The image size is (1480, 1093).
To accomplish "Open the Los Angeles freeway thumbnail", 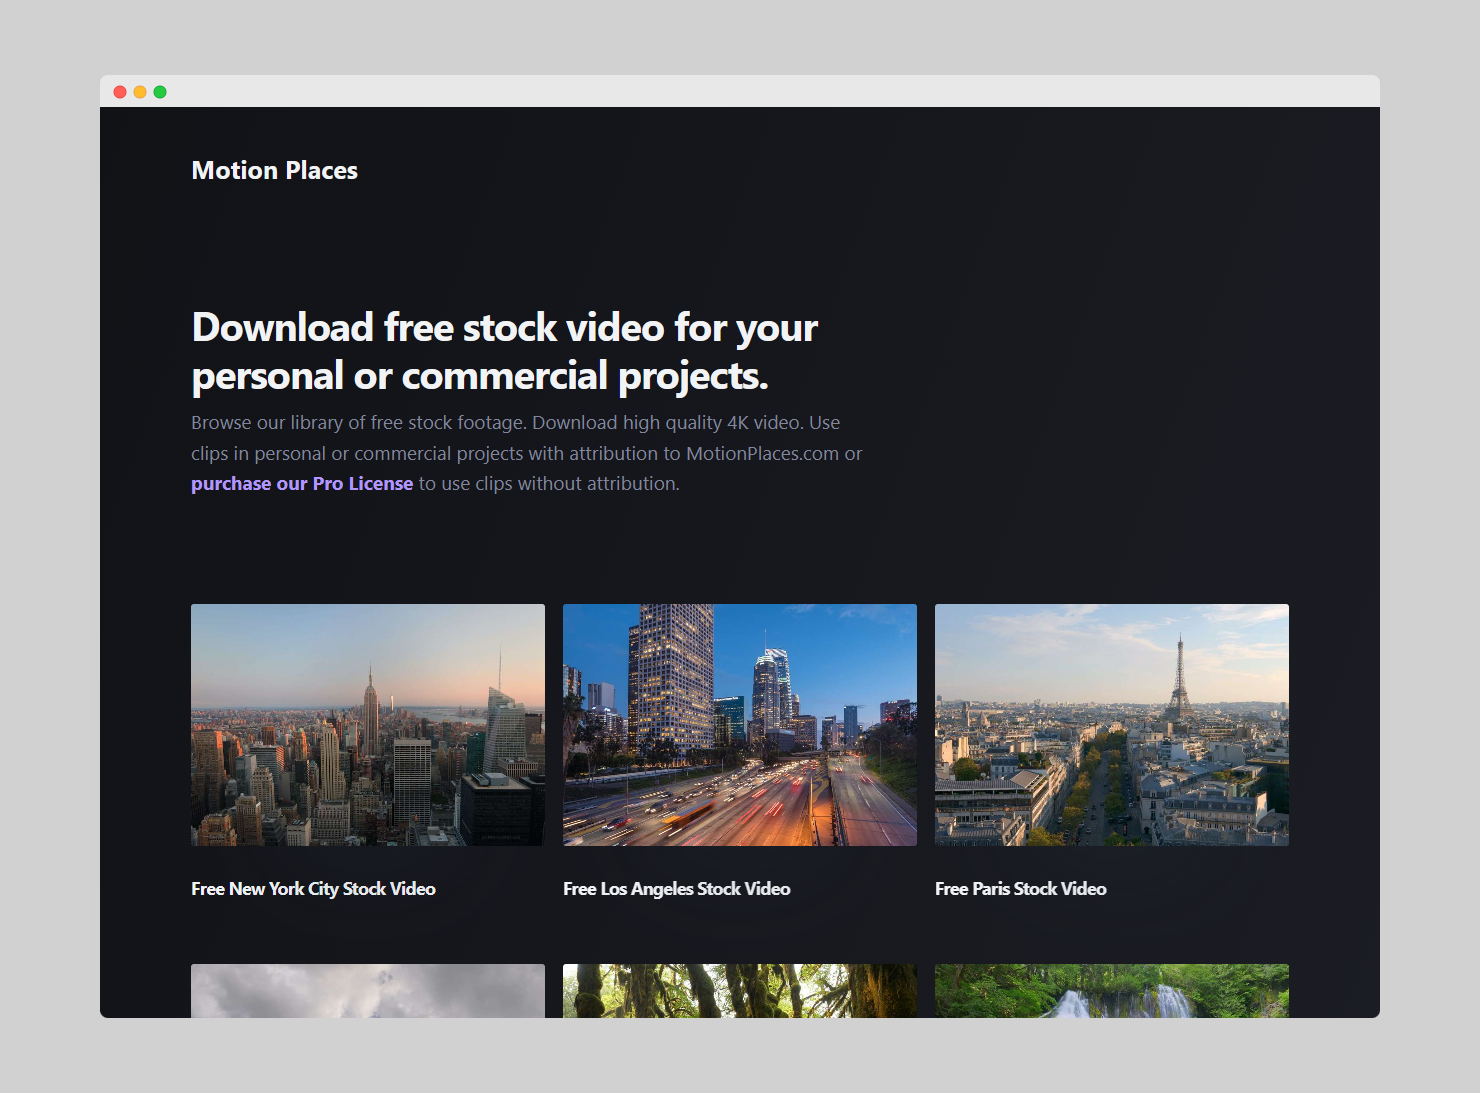I will click(x=740, y=725).
